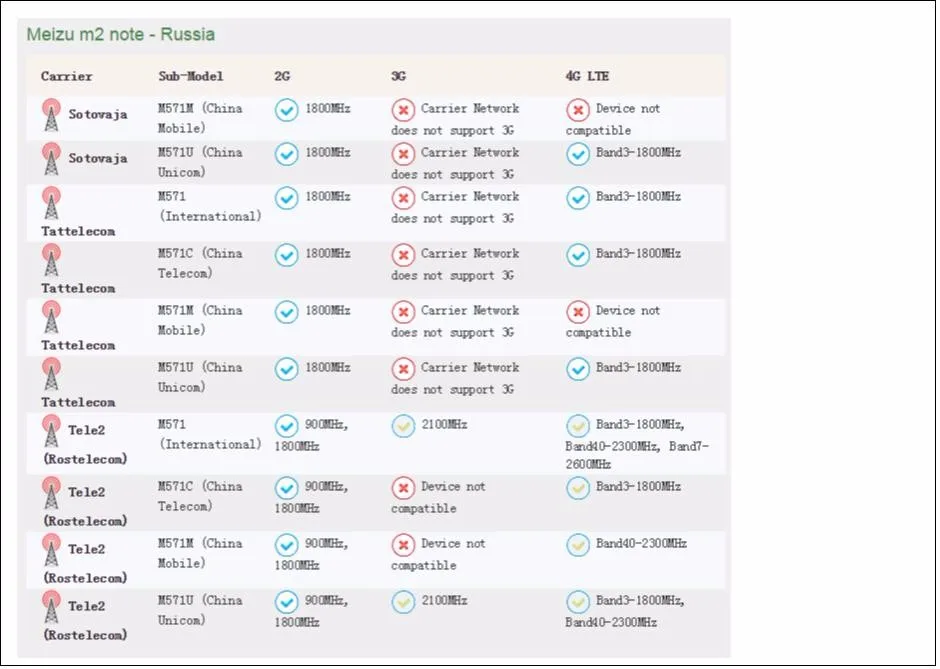The height and width of the screenshot is (669, 940).
Task: Select 'M571 (International)' in the Tattelecom row
Action: 210,206
